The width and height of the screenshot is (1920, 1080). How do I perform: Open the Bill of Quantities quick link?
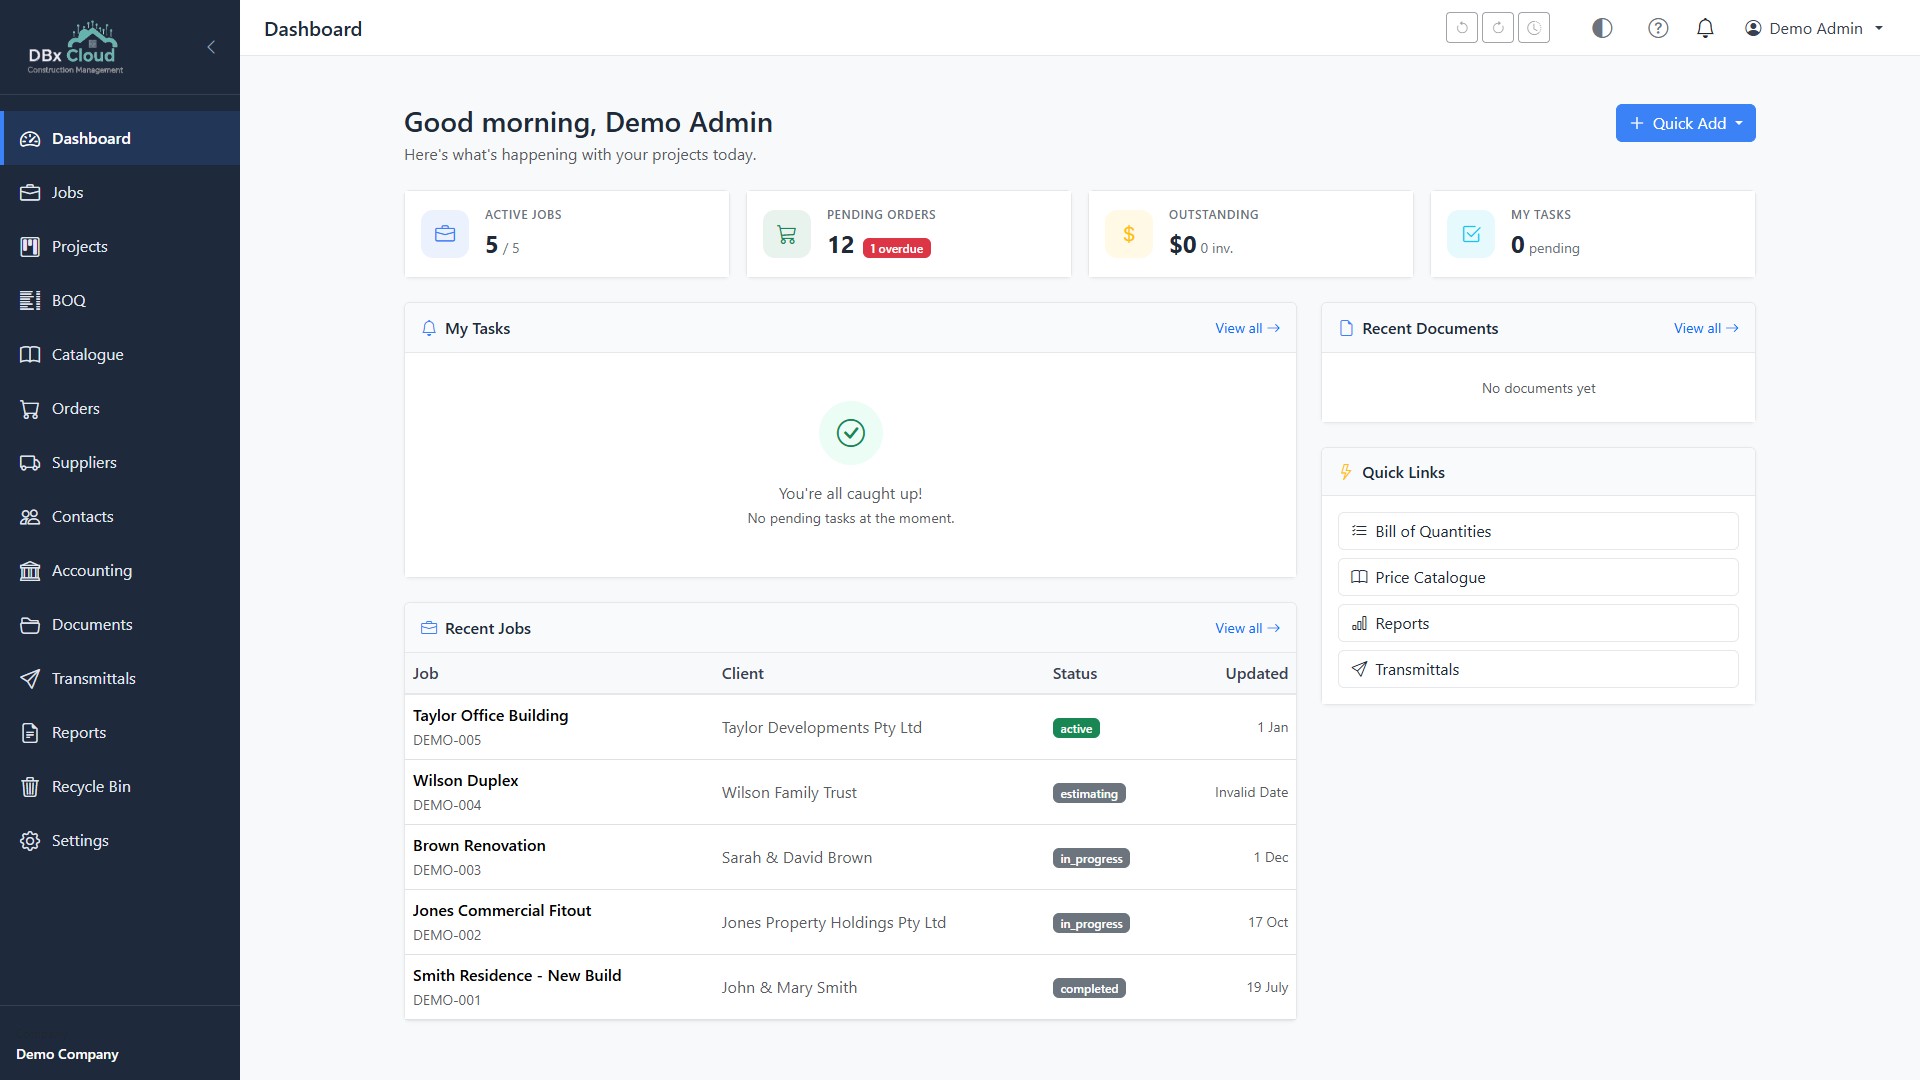(1432, 531)
